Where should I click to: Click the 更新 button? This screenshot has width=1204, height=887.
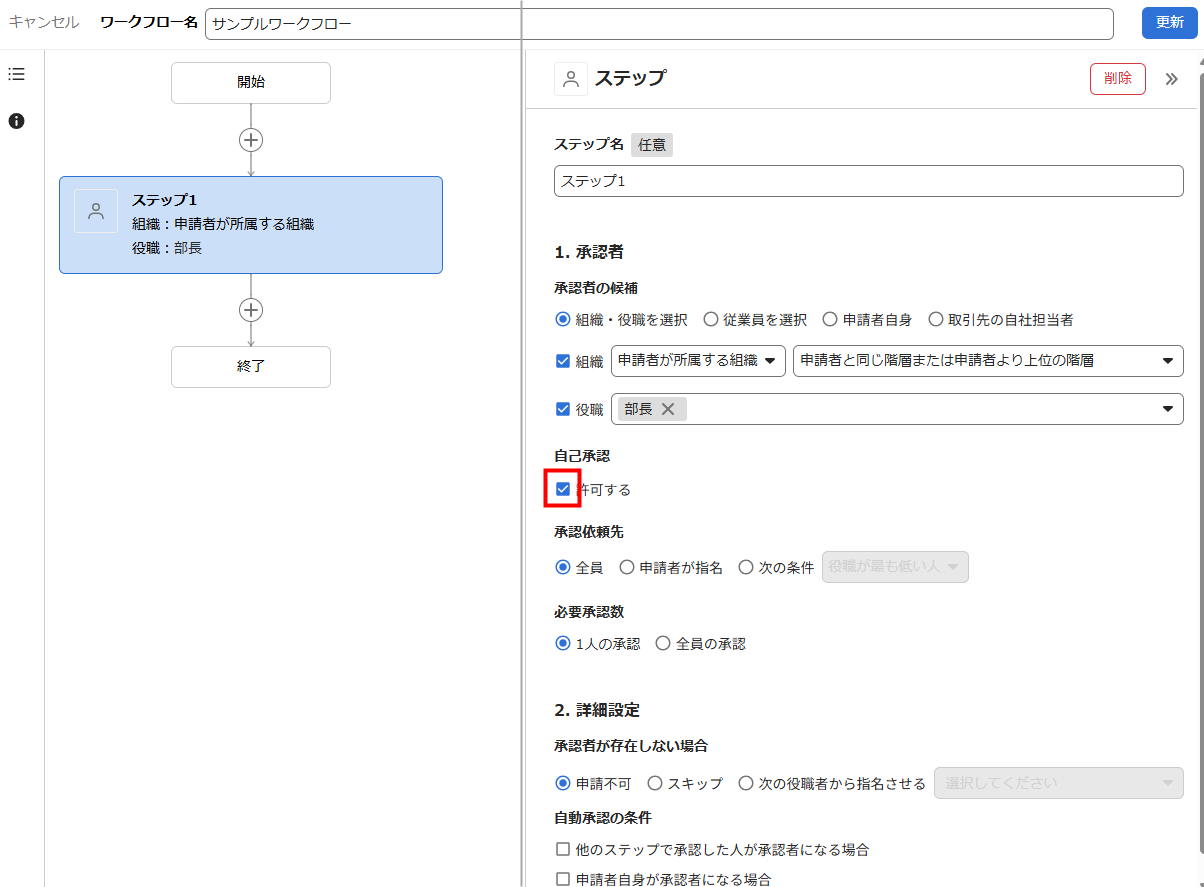pyautogui.click(x=1169, y=23)
